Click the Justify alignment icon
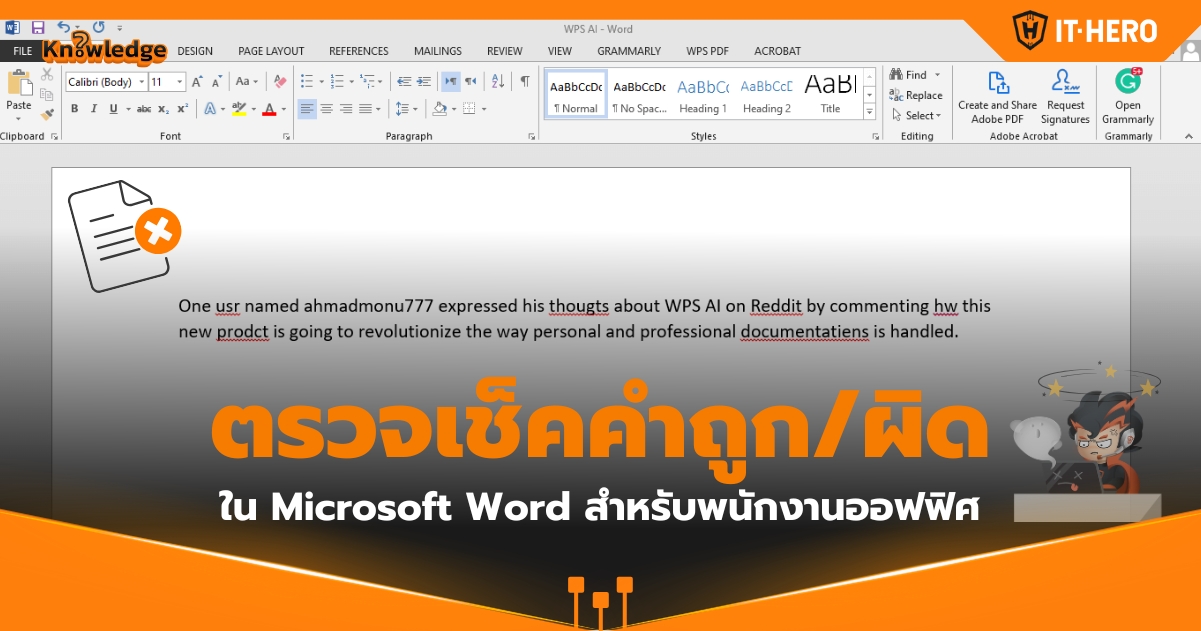Viewport: 1201px width, 631px height. click(365, 109)
